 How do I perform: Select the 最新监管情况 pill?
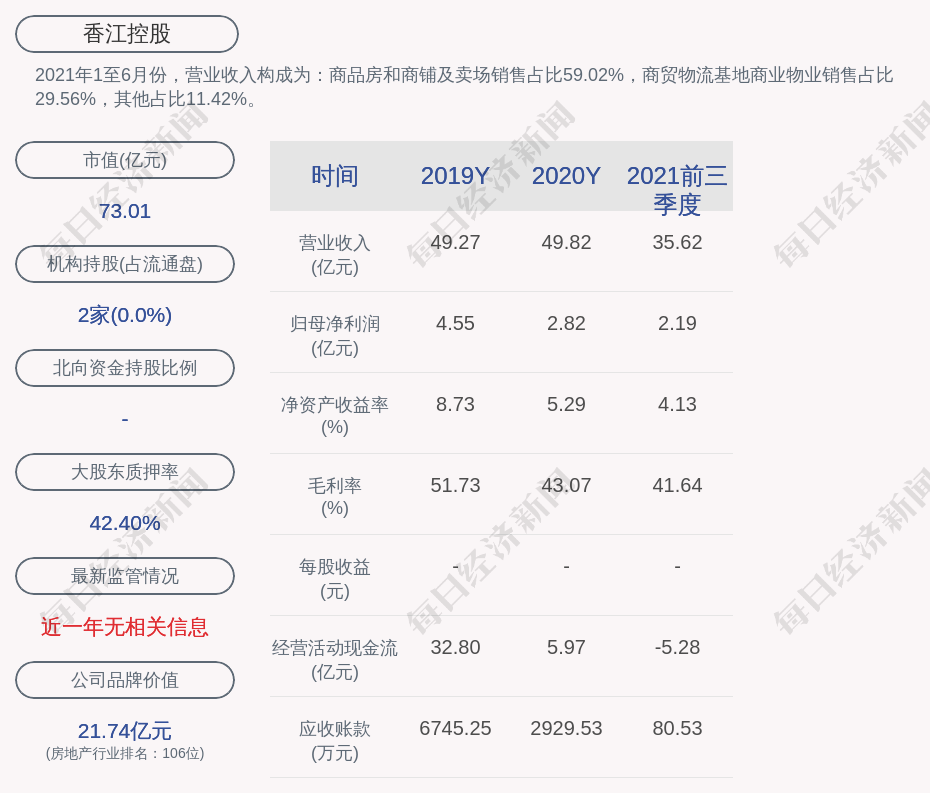[125, 576]
